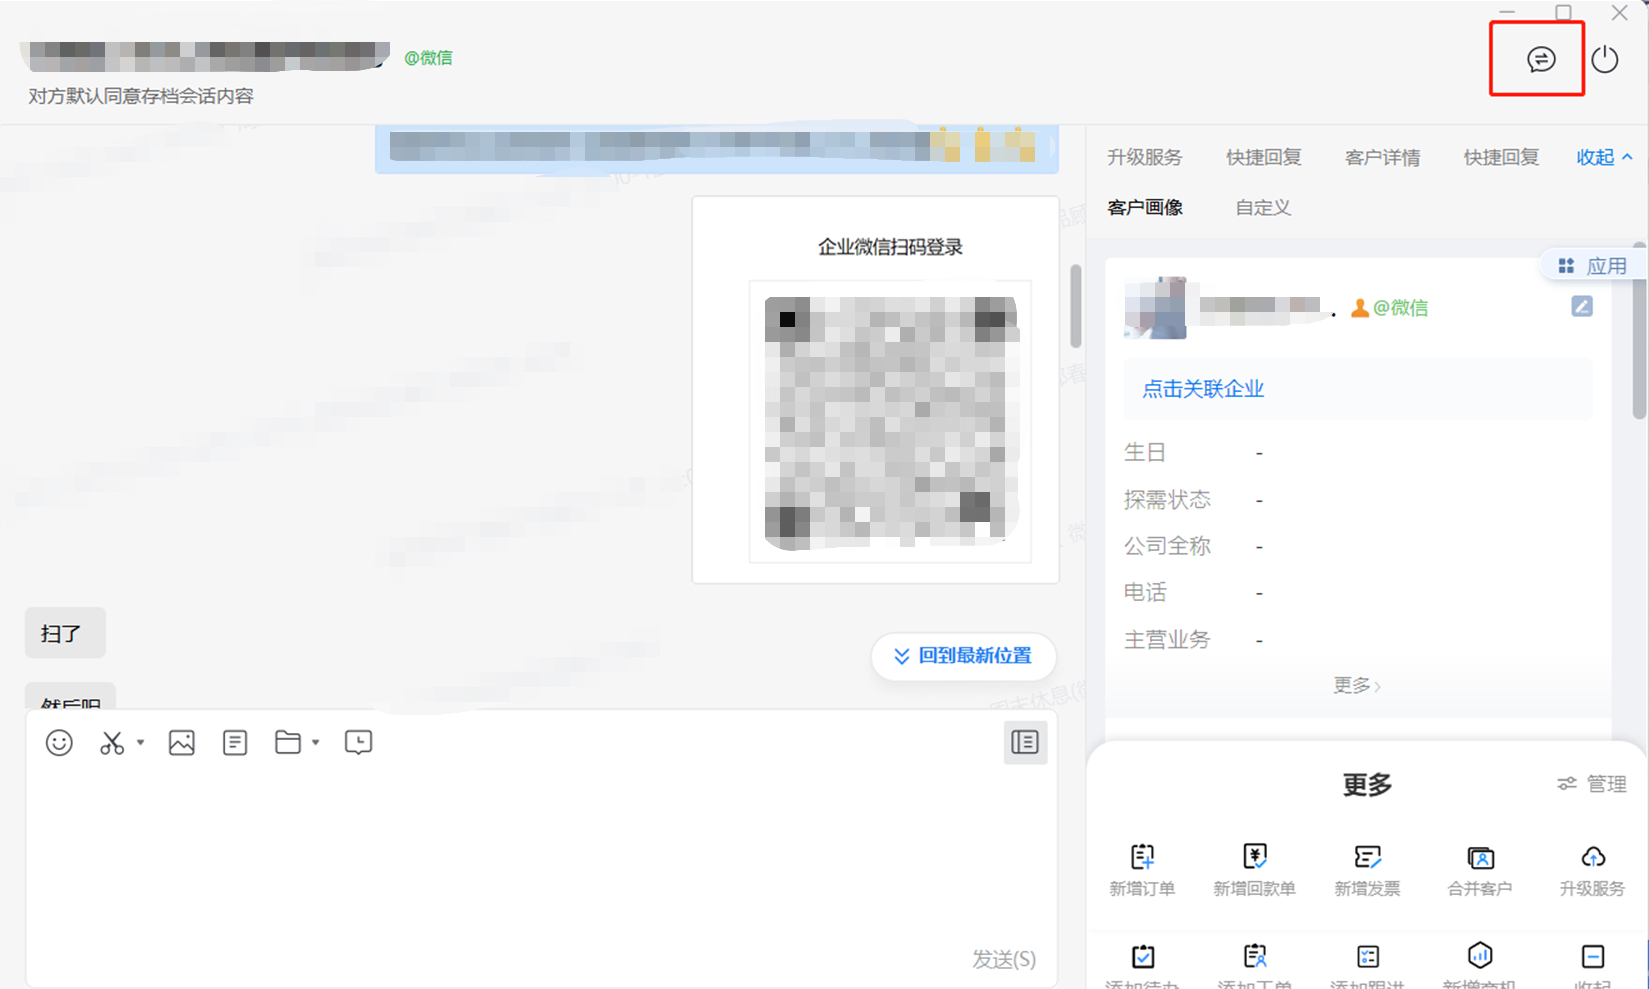Click the 探需状态 field row

coord(1358,499)
